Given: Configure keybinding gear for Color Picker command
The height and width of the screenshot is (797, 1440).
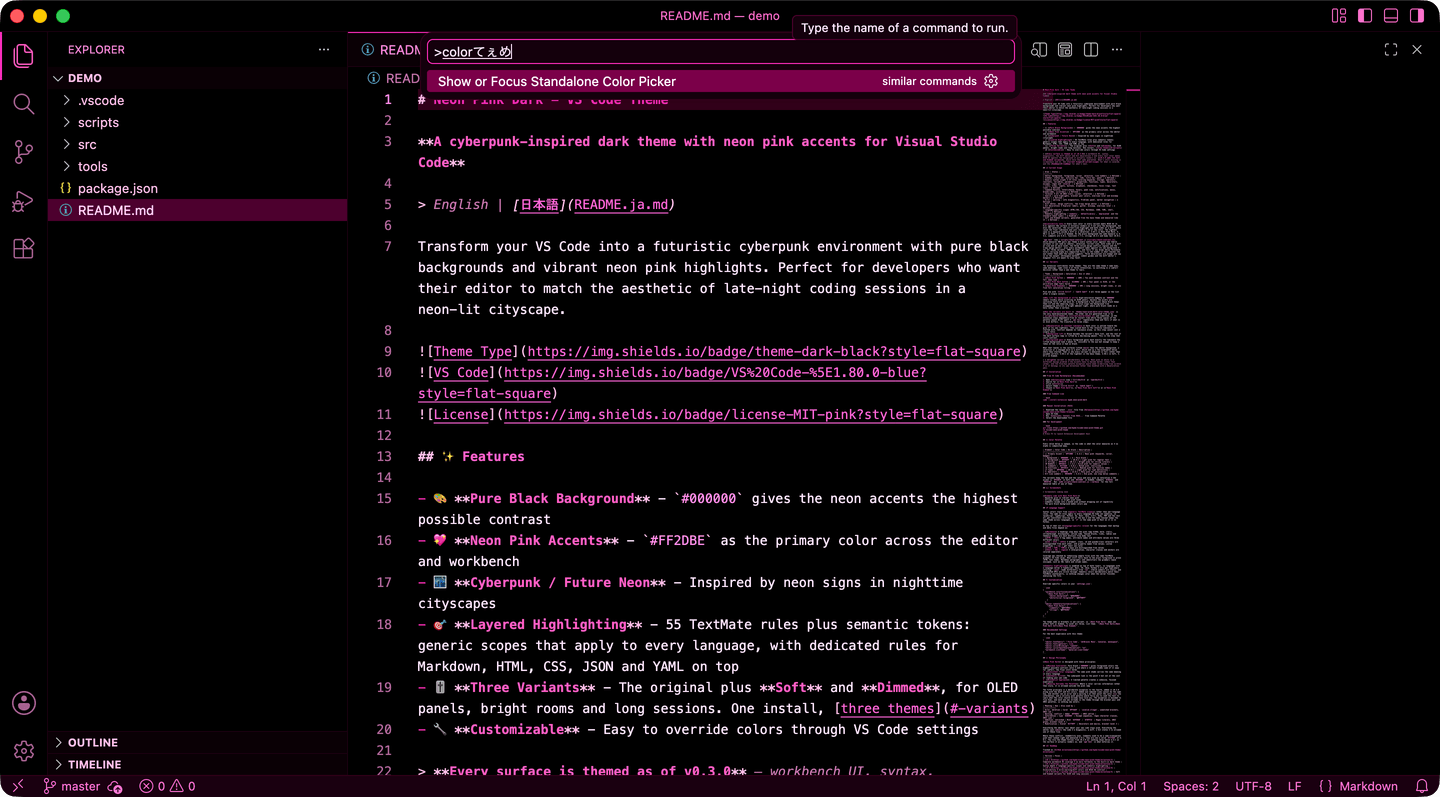Looking at the screenshot, I should click(x=991, y=81).
